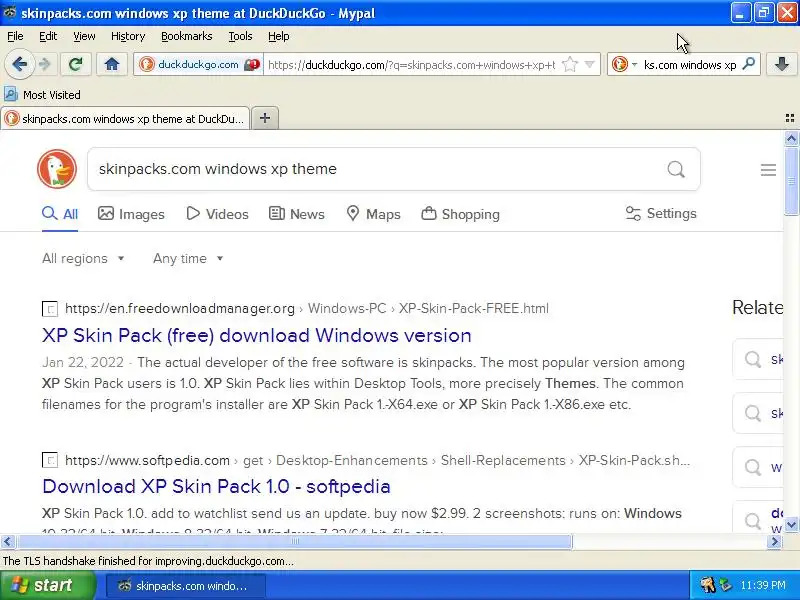This screenshot has height=600, width=800.
Task: Click the horizontal scrollbar thumb
Action: tap(294, 541)
